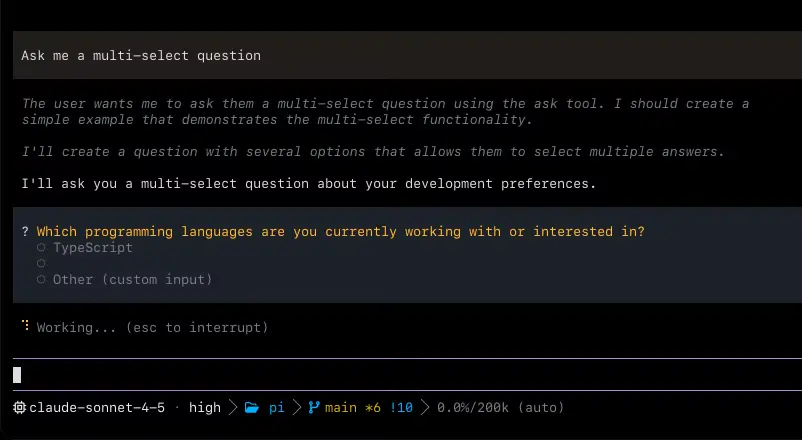
Task: Click the 'I'll ask you a multi-select question' reply
Action: [x=309, y=184]
